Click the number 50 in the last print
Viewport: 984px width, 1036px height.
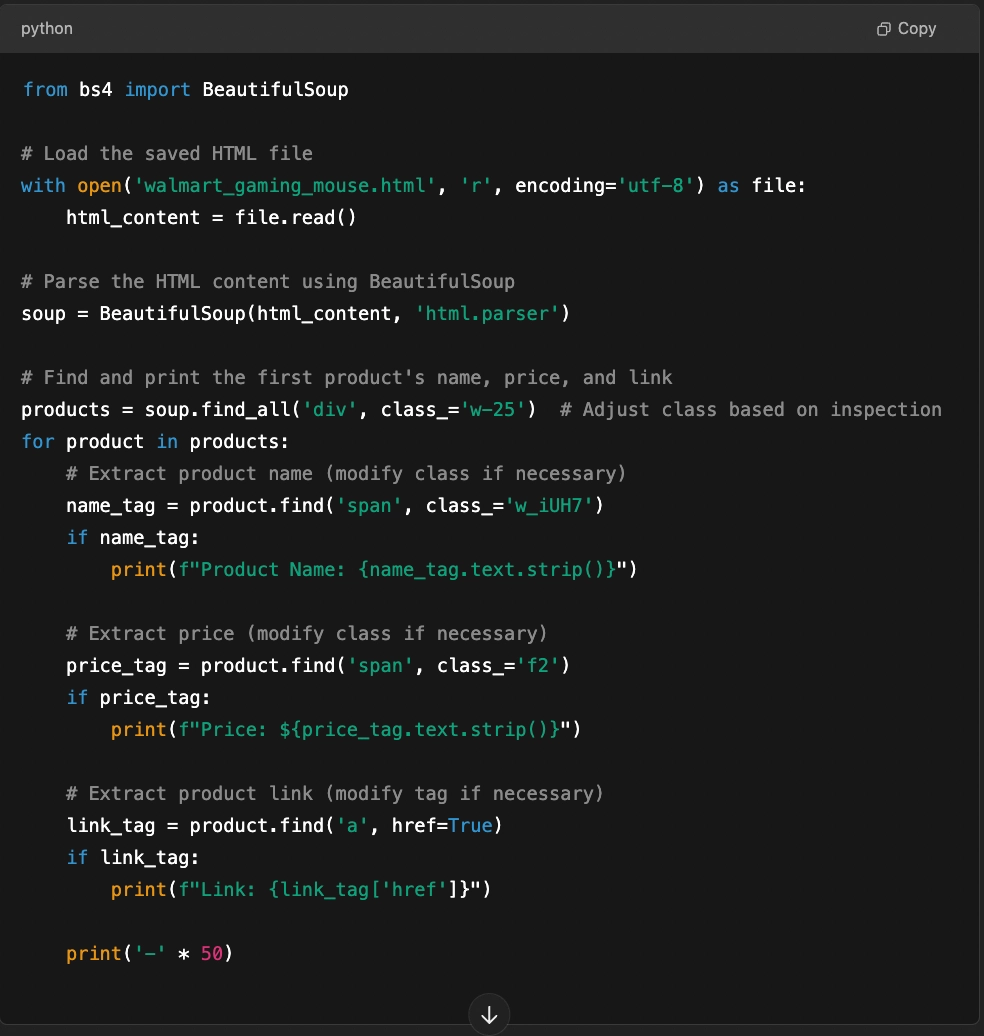point(211,953)
